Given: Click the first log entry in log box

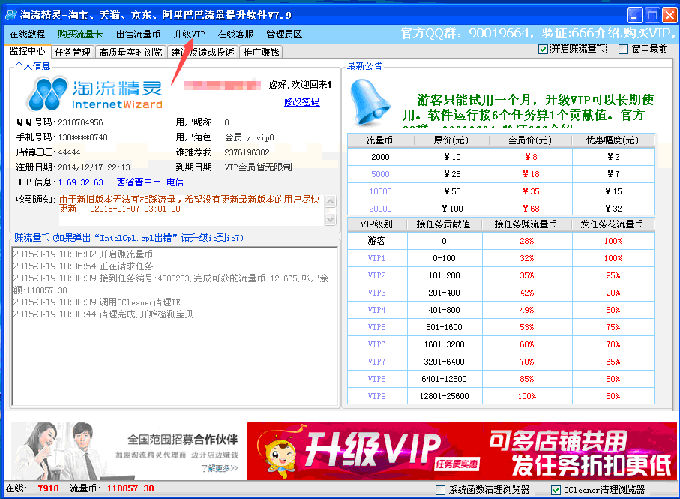Looking at the screenshot, I should click(82, 254).
